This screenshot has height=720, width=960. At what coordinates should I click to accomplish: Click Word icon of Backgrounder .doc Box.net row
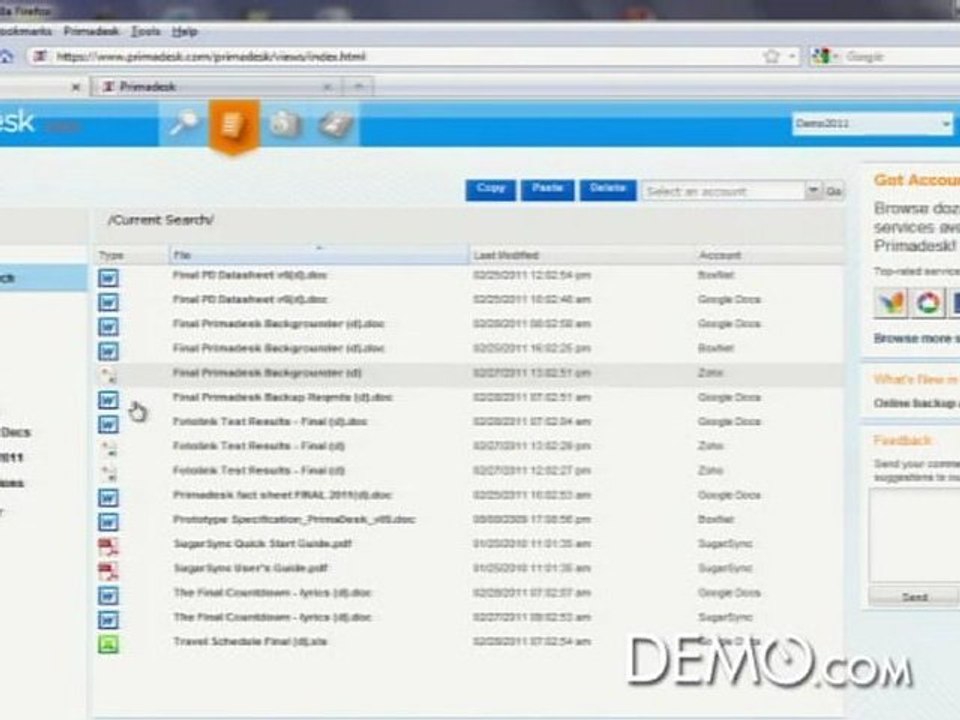click(108, 351)
